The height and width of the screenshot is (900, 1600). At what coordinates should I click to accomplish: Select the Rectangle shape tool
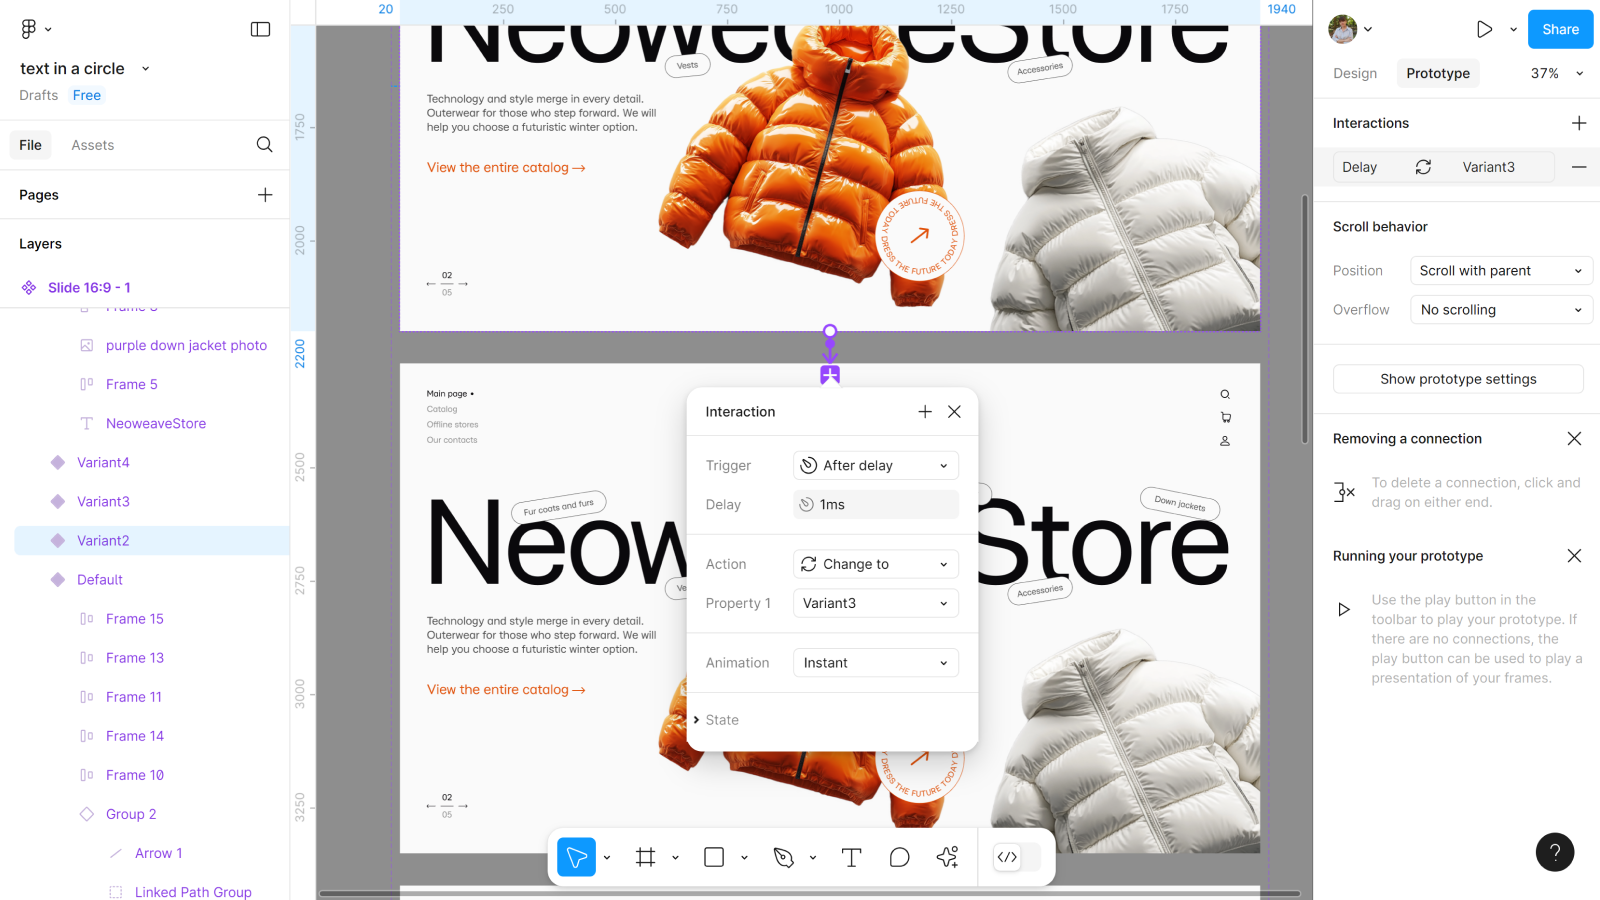[714, 857]
